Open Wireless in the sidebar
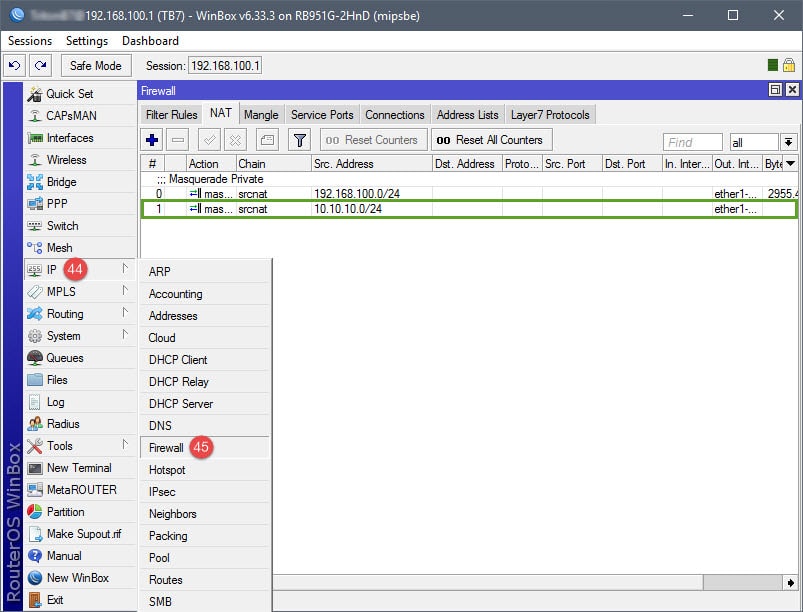Viewport: 803px width, 612px height. [x=80, y=160]
